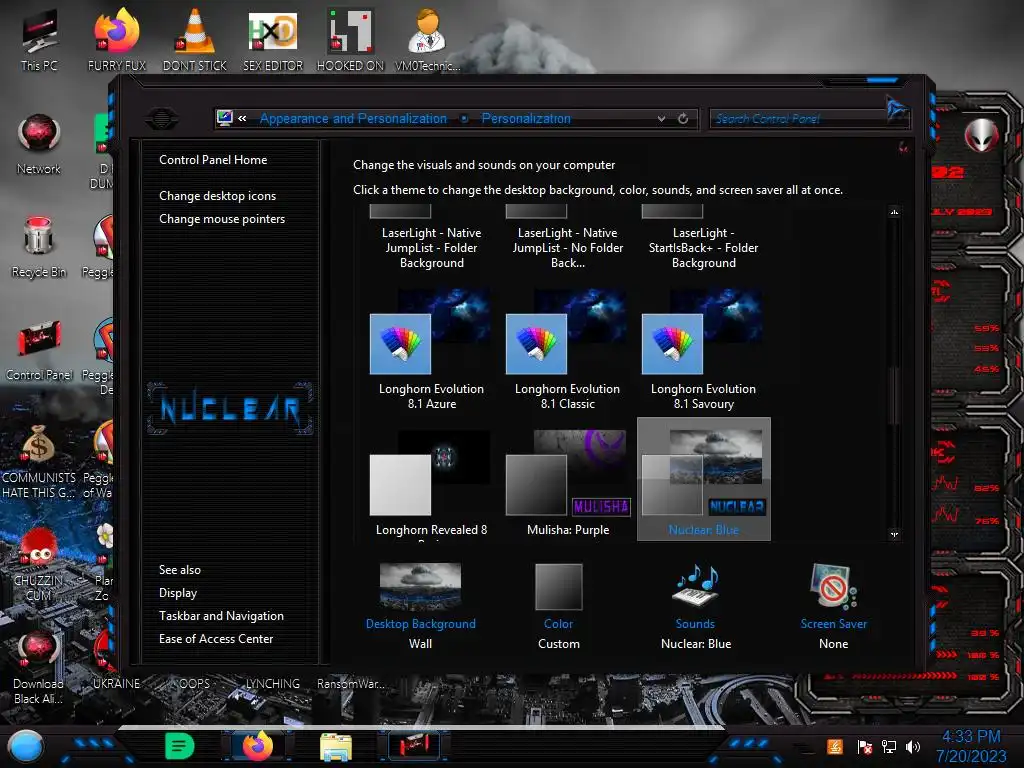Image resolution: width=1024 pixels, height=768 pixels.
Task: Select LaserLight StartIsBack+ Folder Background theme
Action: click(703, 238)
